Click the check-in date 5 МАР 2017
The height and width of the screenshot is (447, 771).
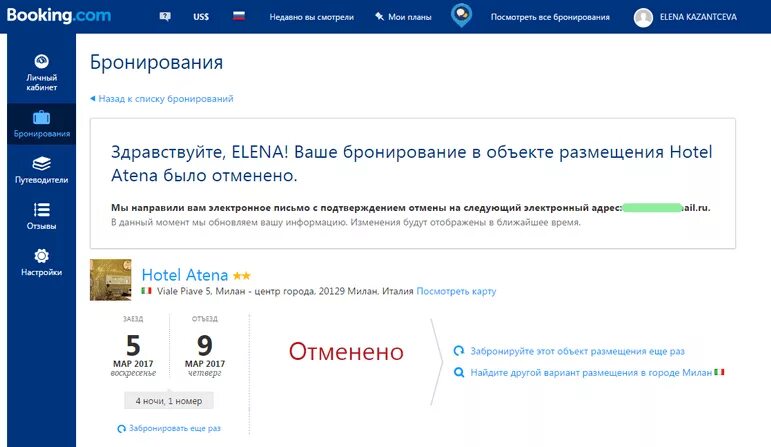(x=133, y=354)
